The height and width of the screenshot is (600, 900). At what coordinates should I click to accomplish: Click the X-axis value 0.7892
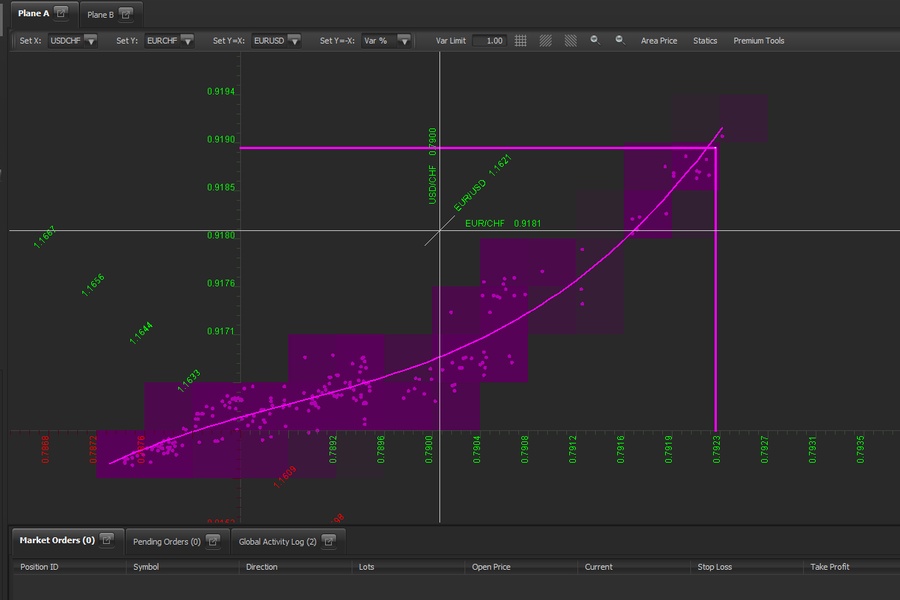point(333,450)
